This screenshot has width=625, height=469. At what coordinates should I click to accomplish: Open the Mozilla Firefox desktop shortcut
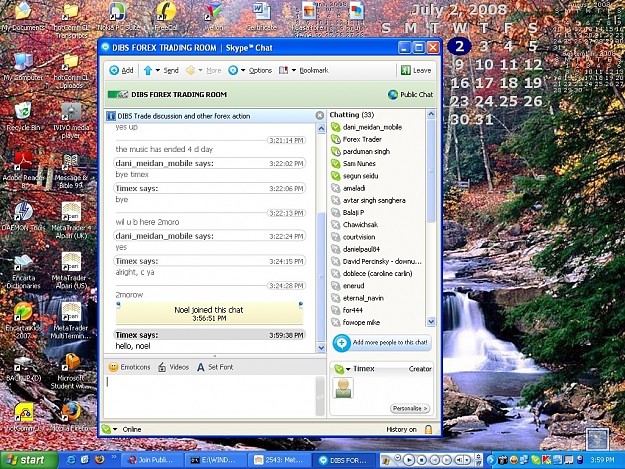tap(71, 417)
